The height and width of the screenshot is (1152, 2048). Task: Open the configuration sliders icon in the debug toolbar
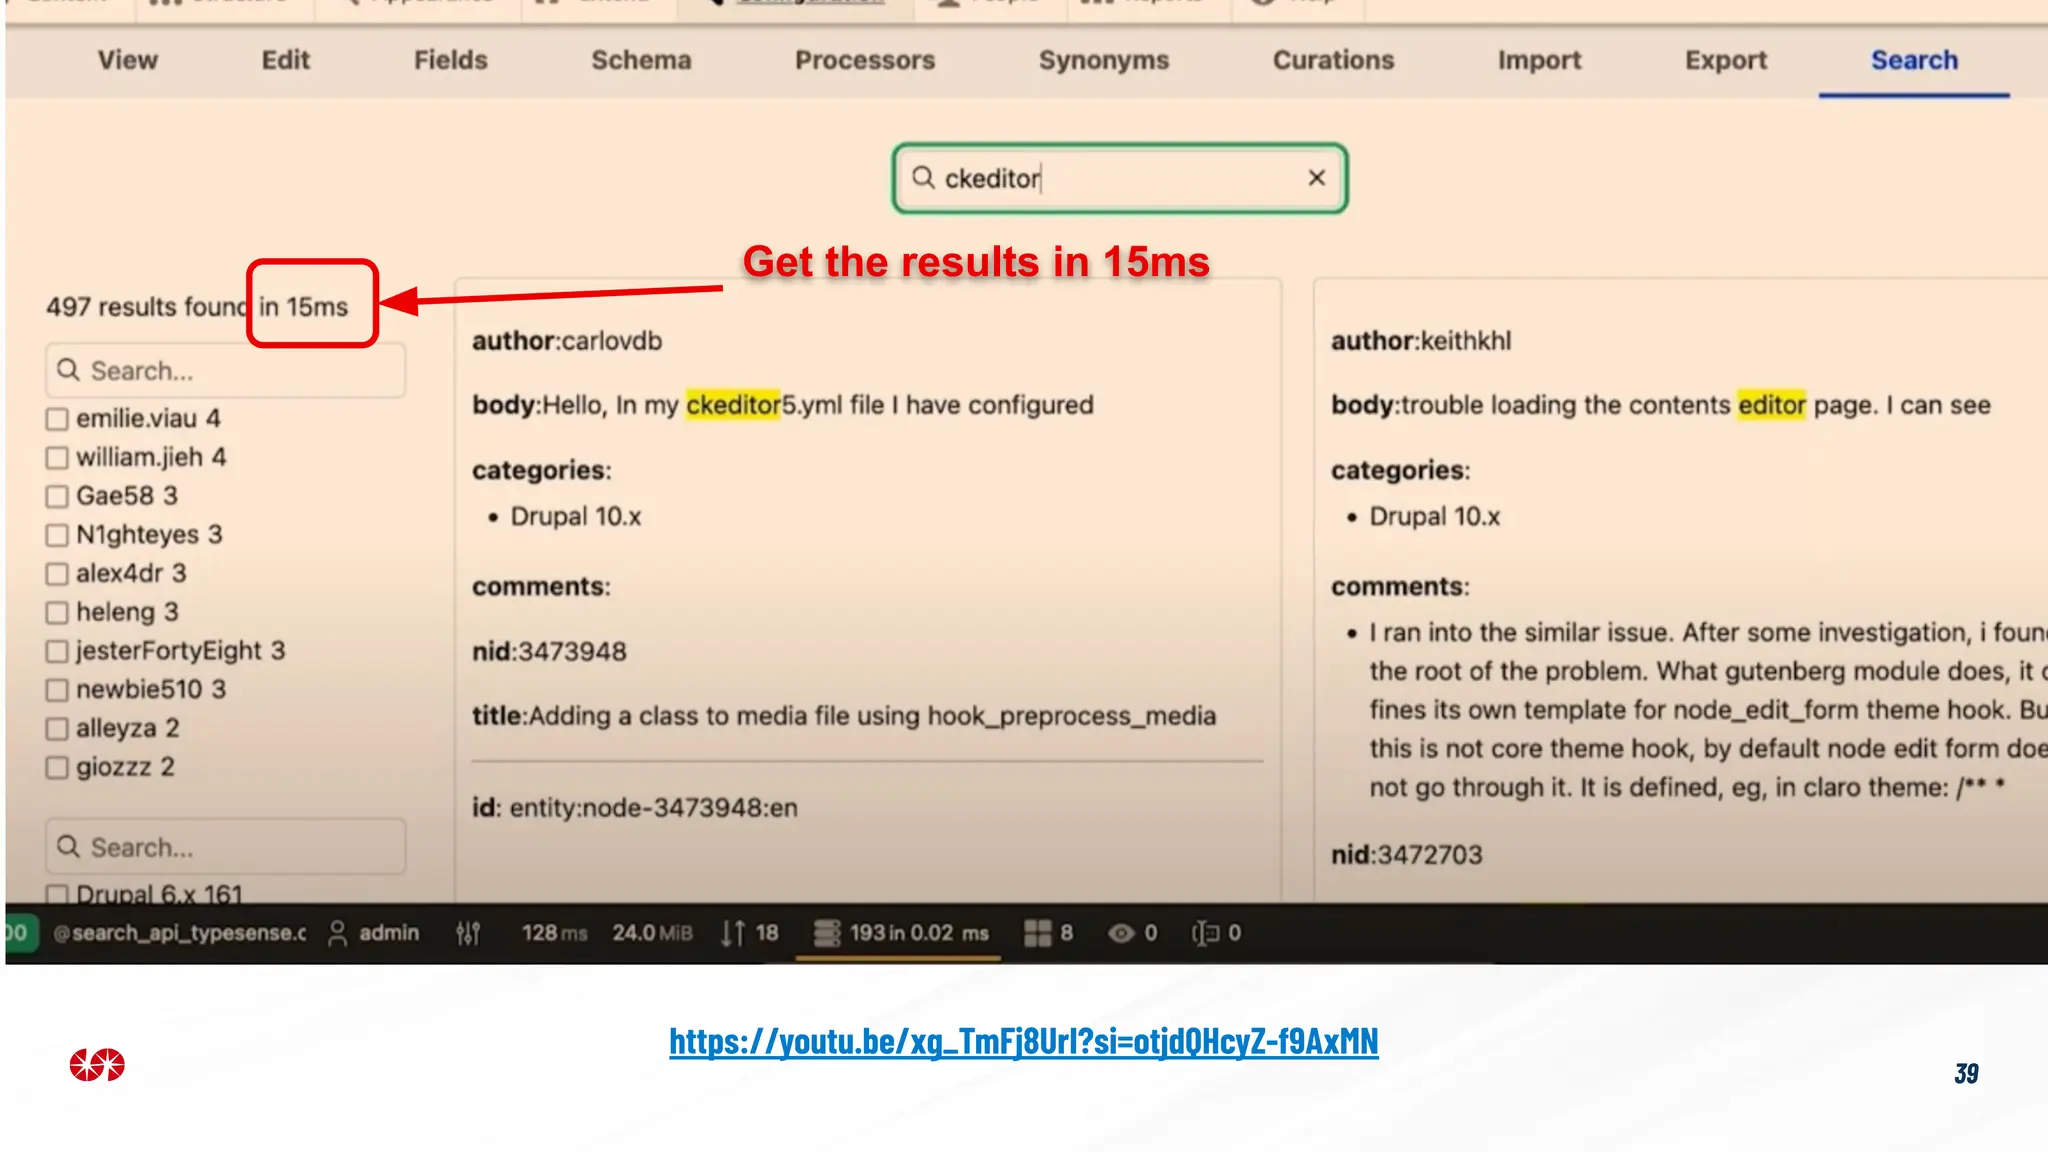pos(468,933)
